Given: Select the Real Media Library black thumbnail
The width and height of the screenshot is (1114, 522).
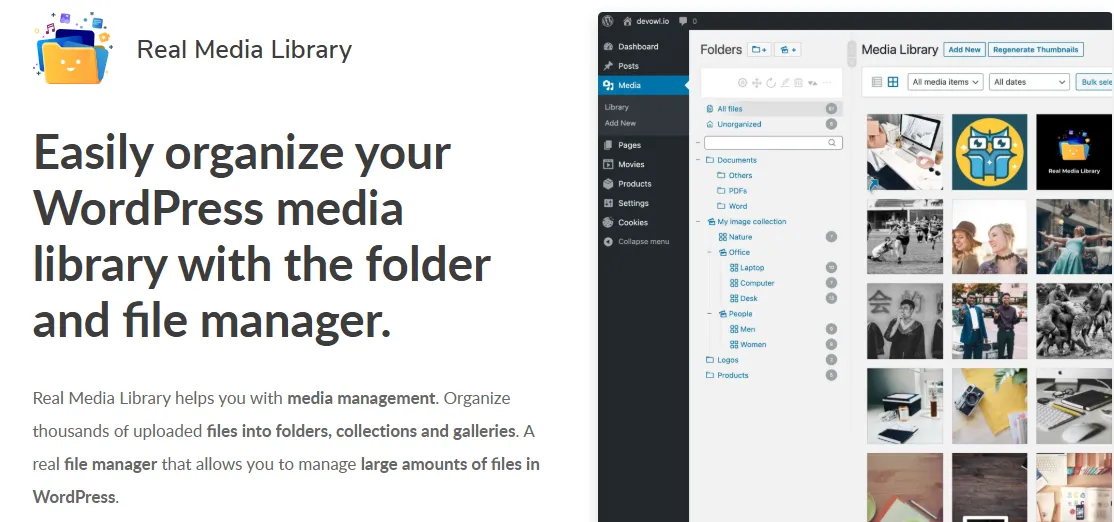Looking at the screenshot, I should pyautogui.click(x=1074, y=152).
